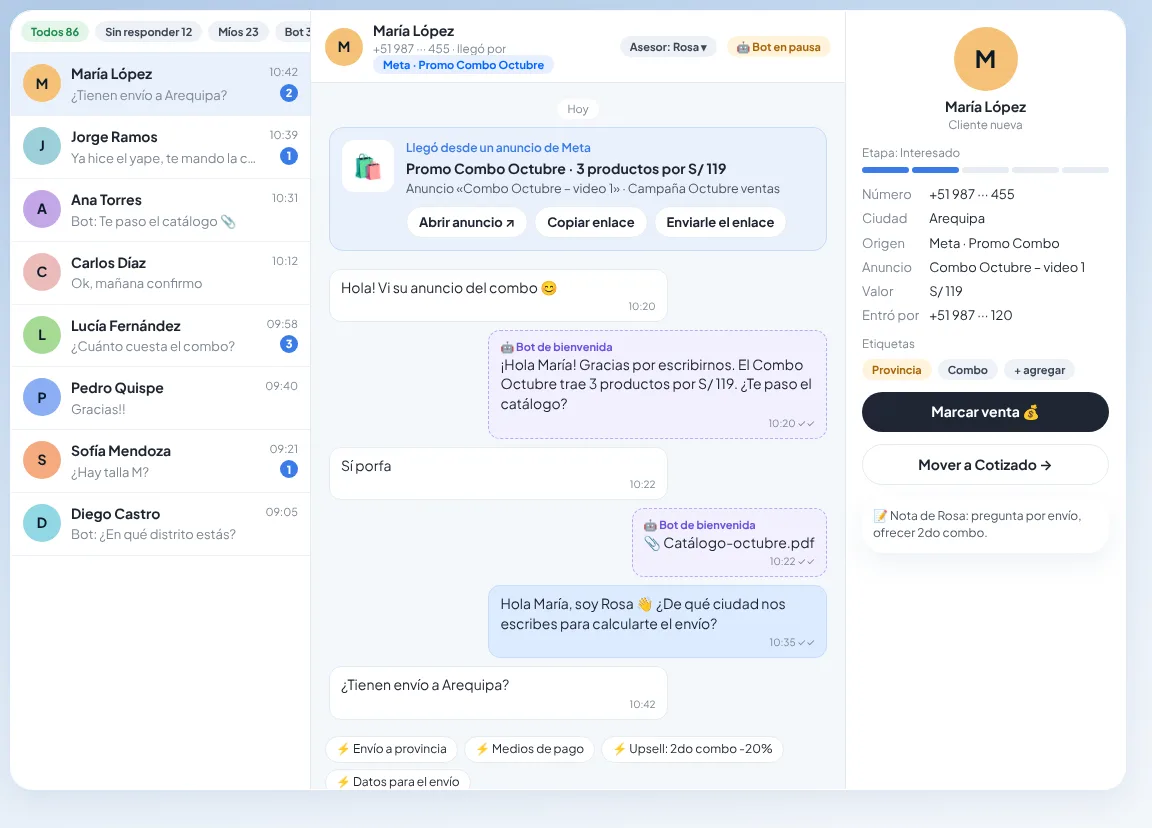
Task: Insert Medios de pago quick reply
Action: point(530,749)
